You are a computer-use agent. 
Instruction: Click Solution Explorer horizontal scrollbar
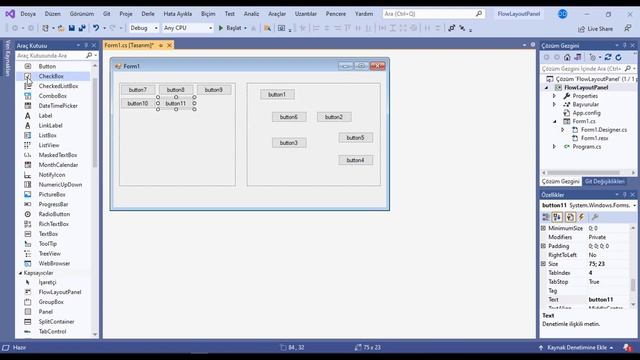(x=584, y=173)
